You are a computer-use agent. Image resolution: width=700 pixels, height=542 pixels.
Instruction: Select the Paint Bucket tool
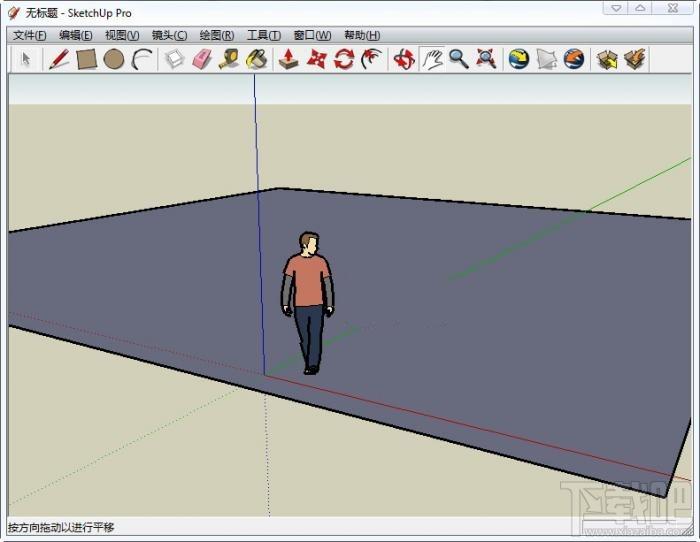[x=256, y=59]
